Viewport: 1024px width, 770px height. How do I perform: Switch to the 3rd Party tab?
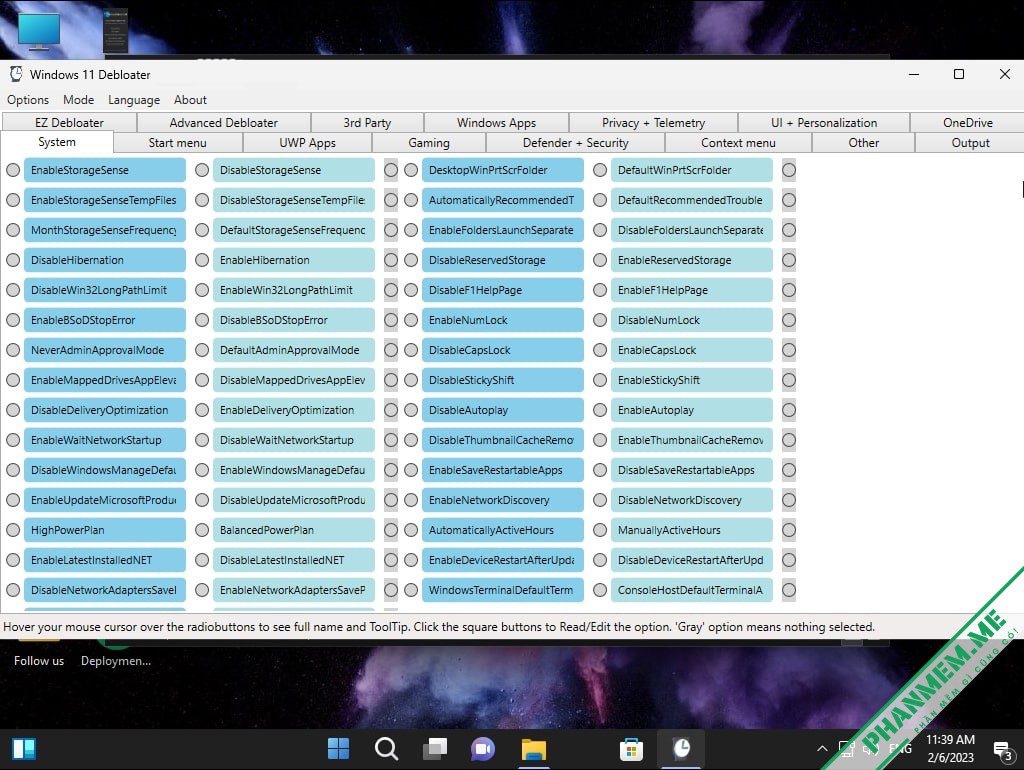[367, 123]
